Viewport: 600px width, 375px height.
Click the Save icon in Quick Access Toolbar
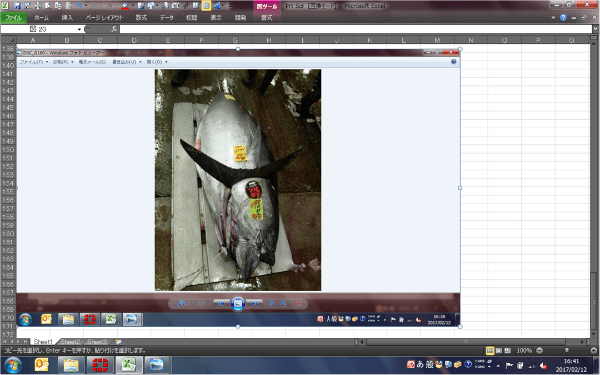click(17, 6)
